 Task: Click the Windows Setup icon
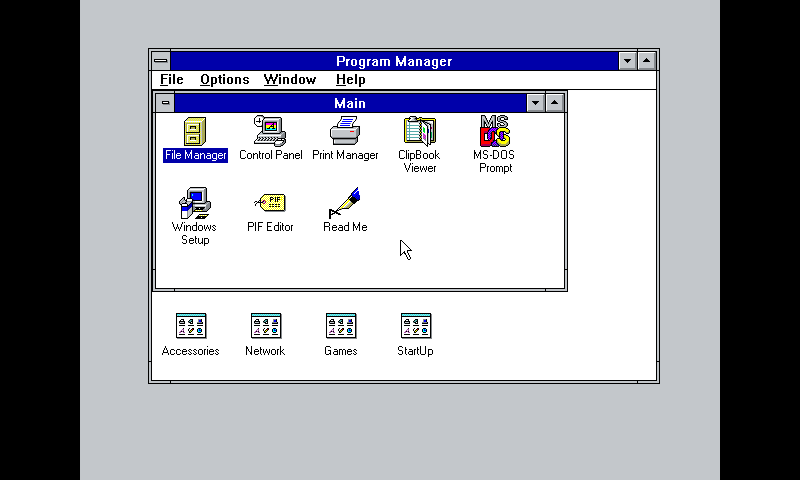coord(195,204)
